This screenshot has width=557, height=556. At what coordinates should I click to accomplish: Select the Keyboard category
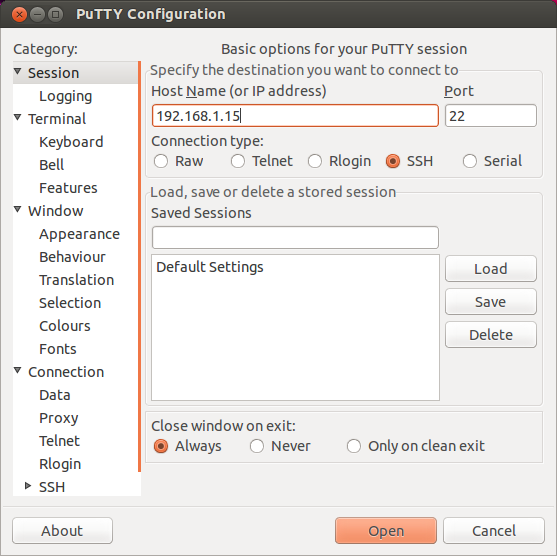pos(71,142)
